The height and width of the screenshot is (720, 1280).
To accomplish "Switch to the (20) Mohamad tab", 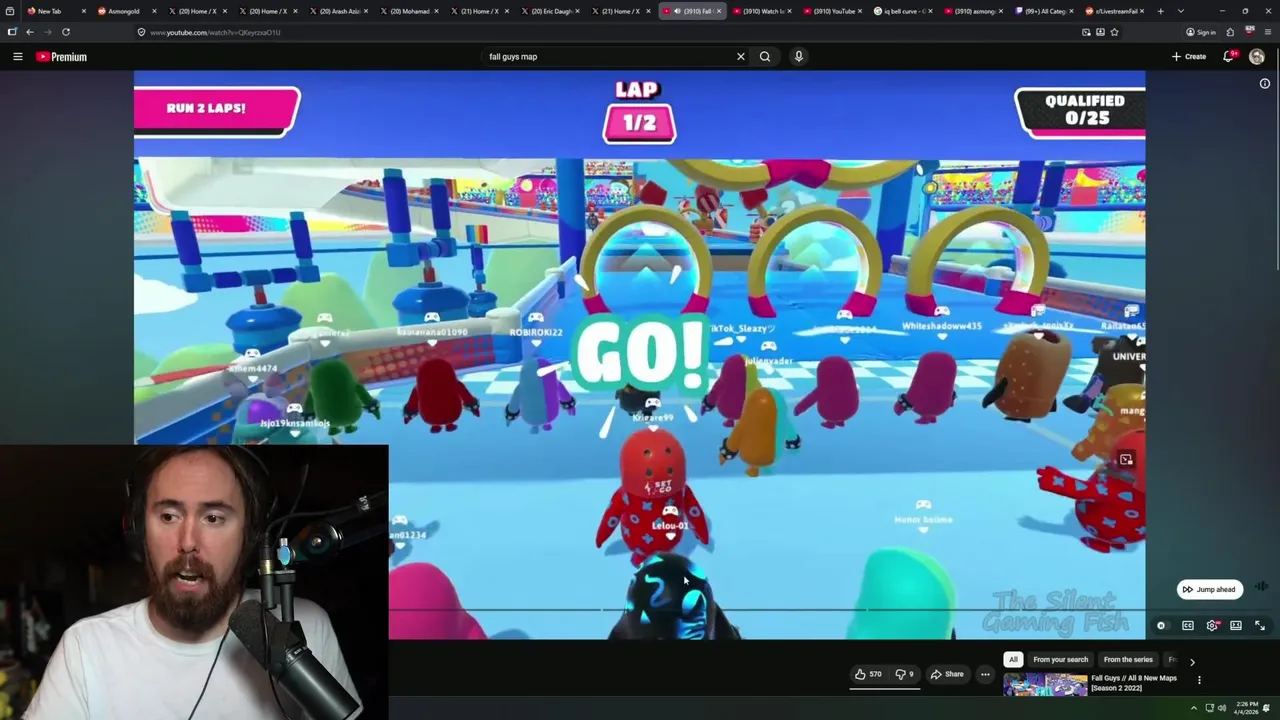I will point(409,11).
